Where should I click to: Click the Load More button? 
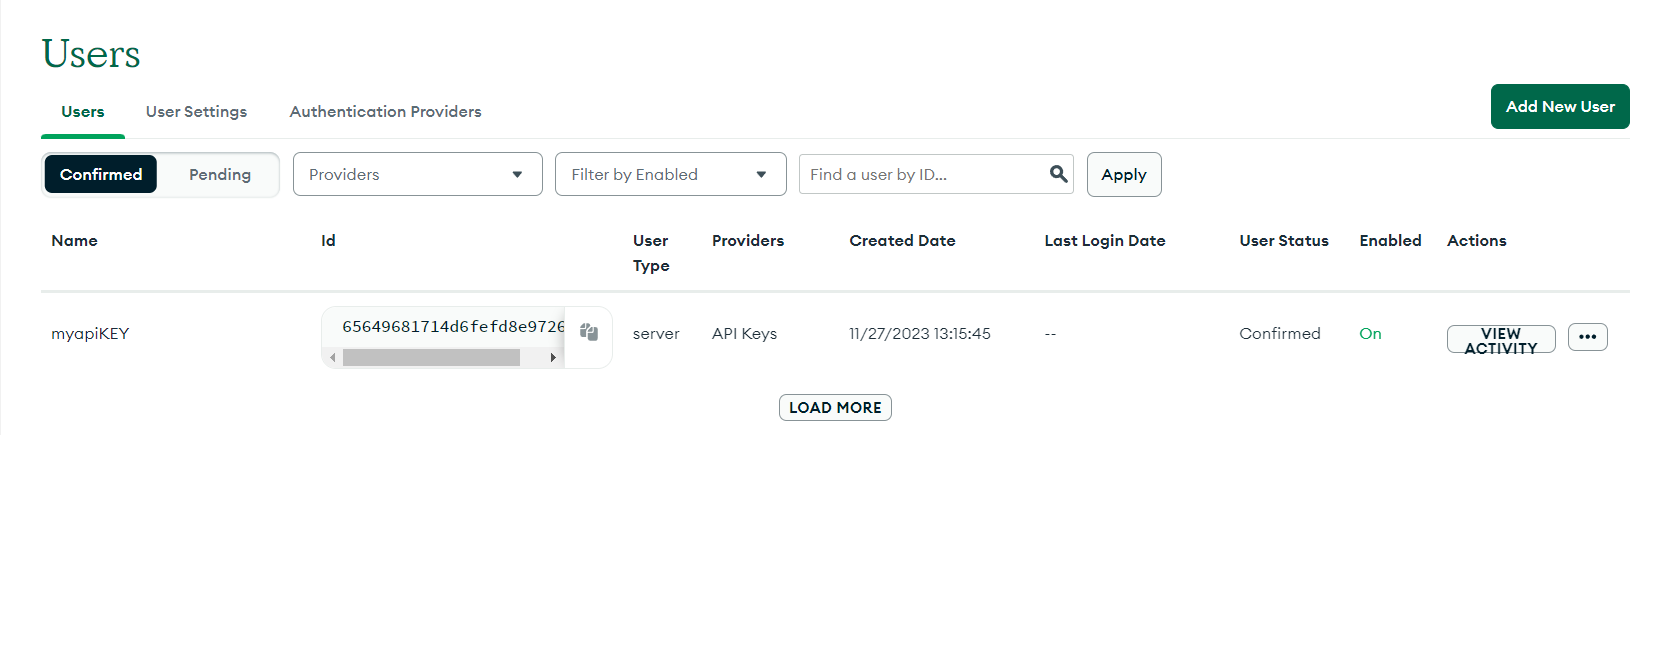point(835,408)
